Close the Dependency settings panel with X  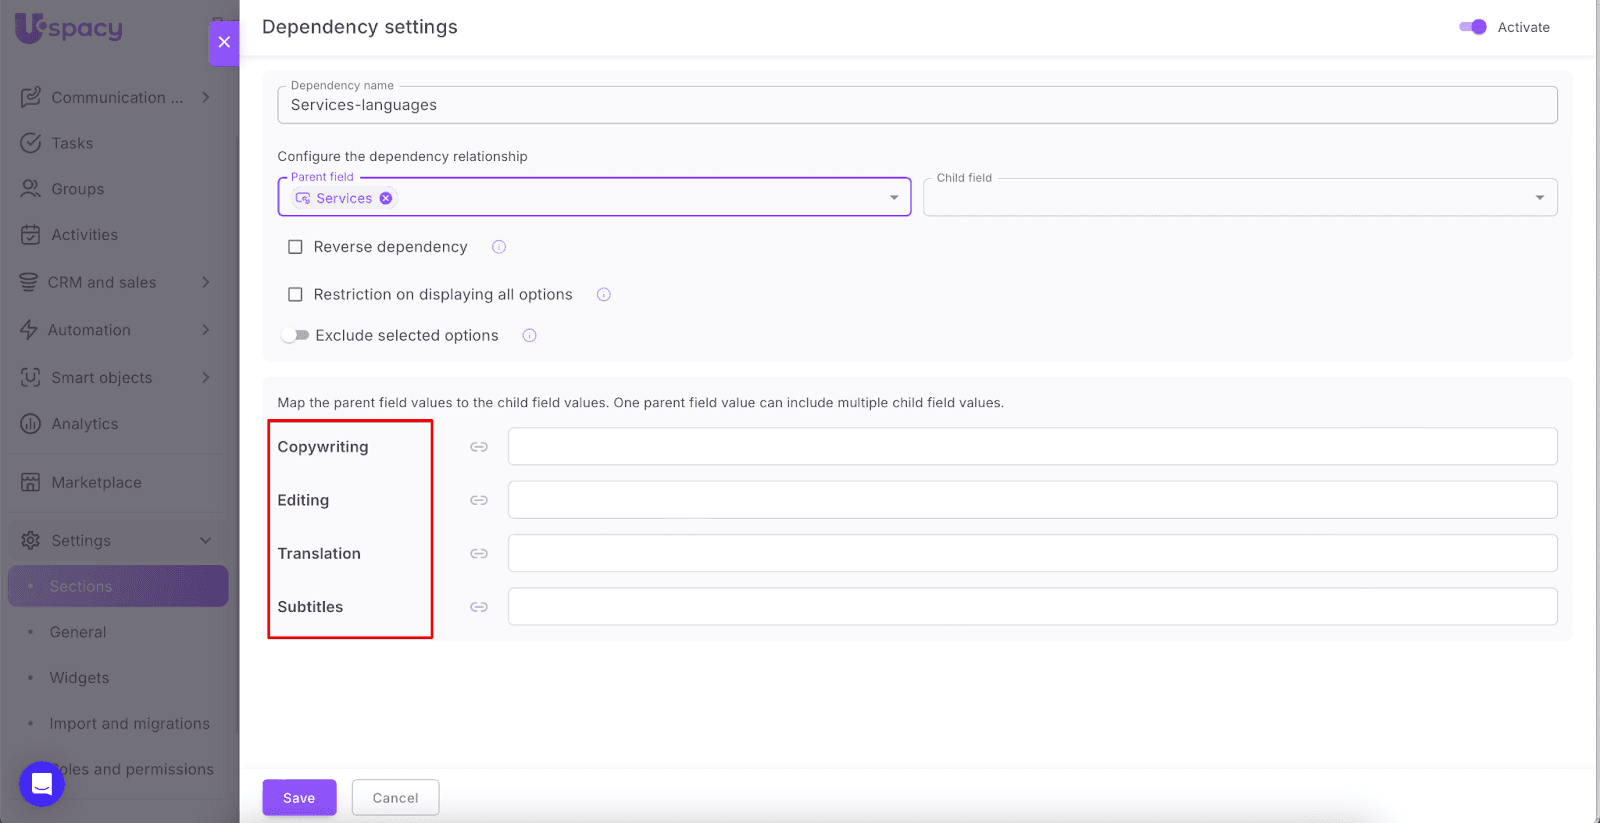coord(224,42)
